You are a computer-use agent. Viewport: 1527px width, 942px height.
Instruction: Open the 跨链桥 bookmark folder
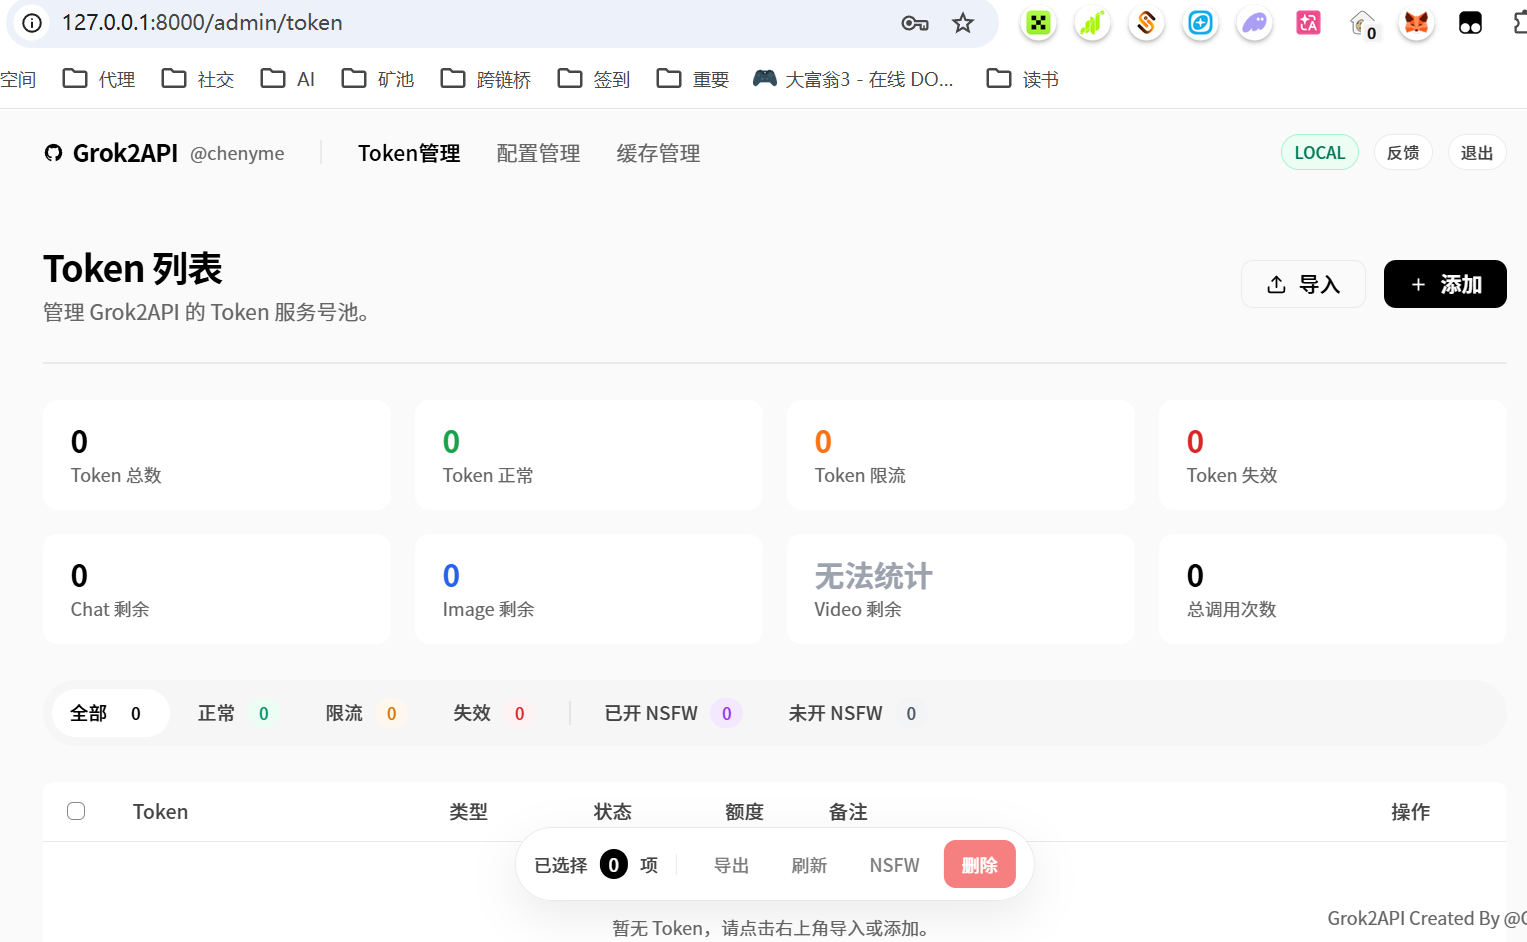(x=486, y=79)
